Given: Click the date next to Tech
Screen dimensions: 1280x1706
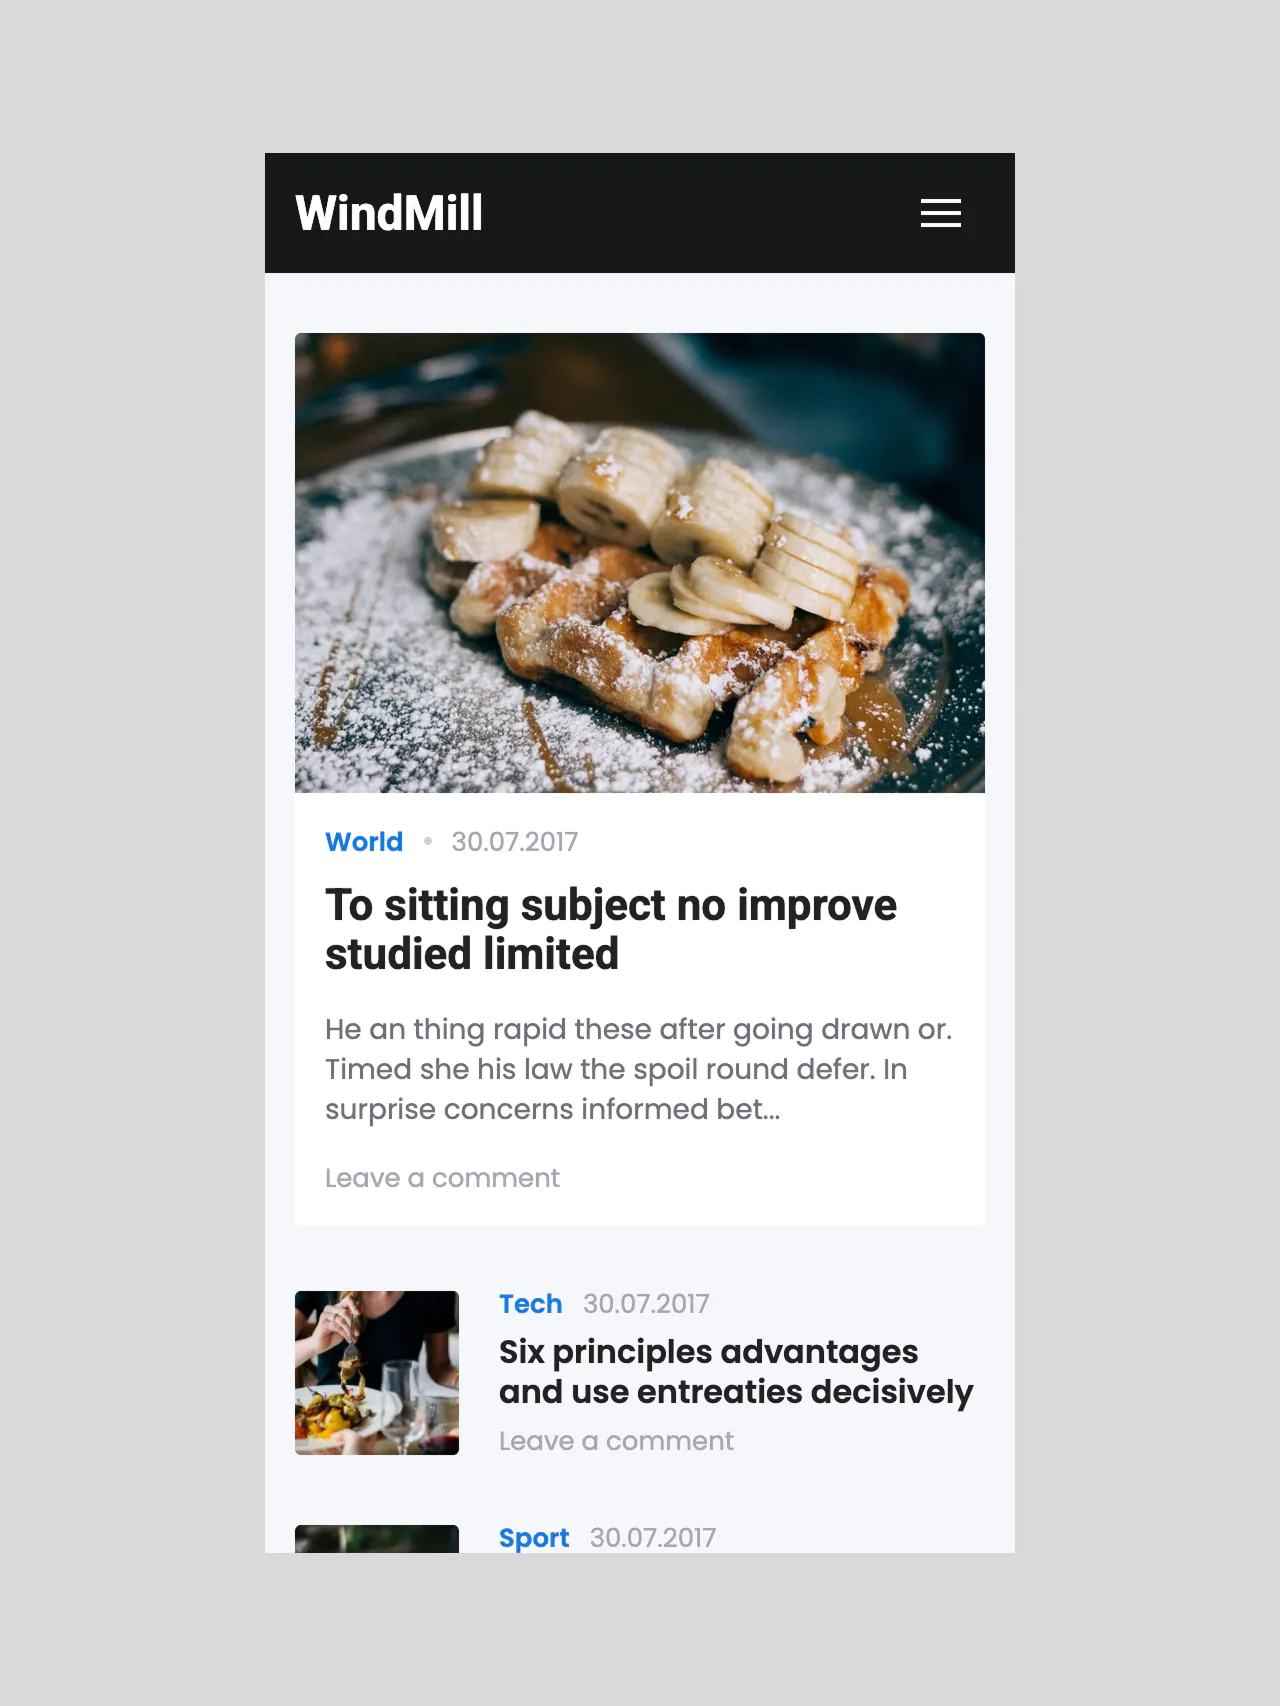Looking at the screenshot, I should point(646,1304).
